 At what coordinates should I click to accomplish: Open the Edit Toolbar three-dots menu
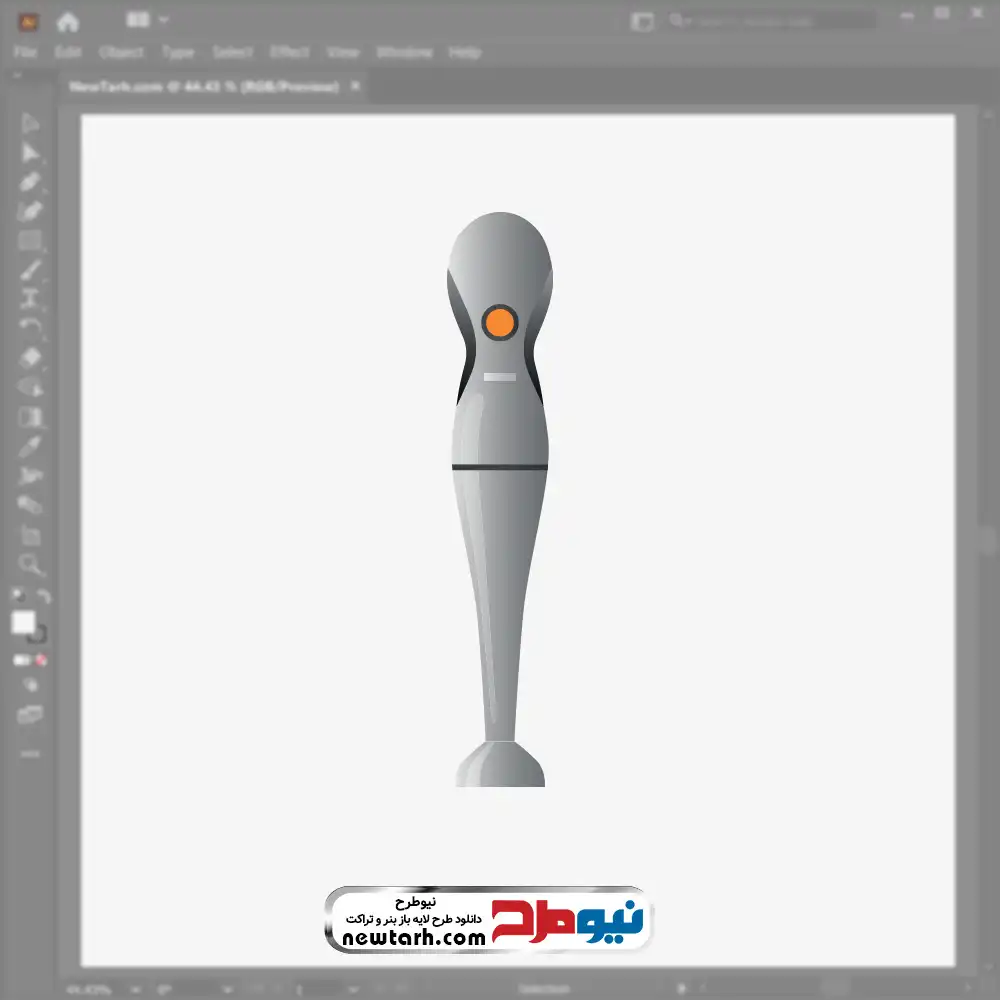tap(30, 753)
